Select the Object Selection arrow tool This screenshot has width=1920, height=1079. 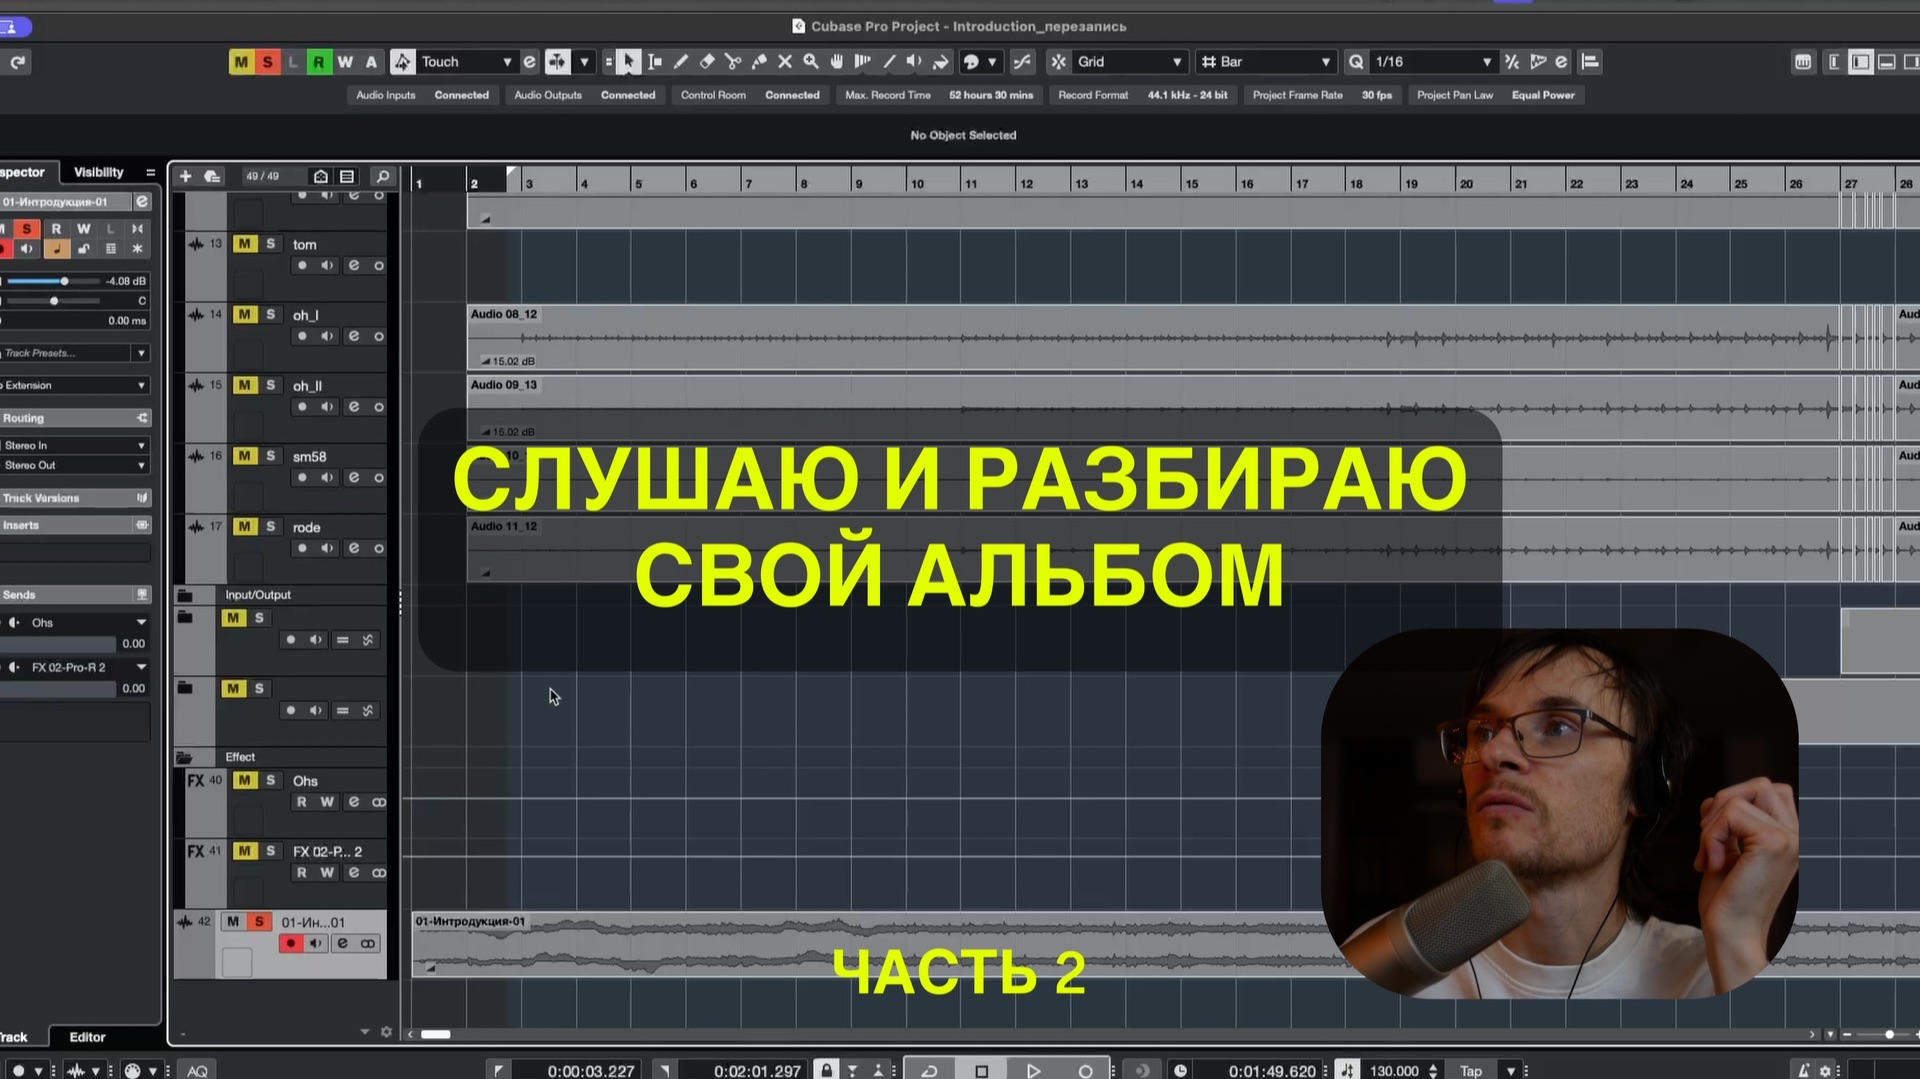(628, 62)
